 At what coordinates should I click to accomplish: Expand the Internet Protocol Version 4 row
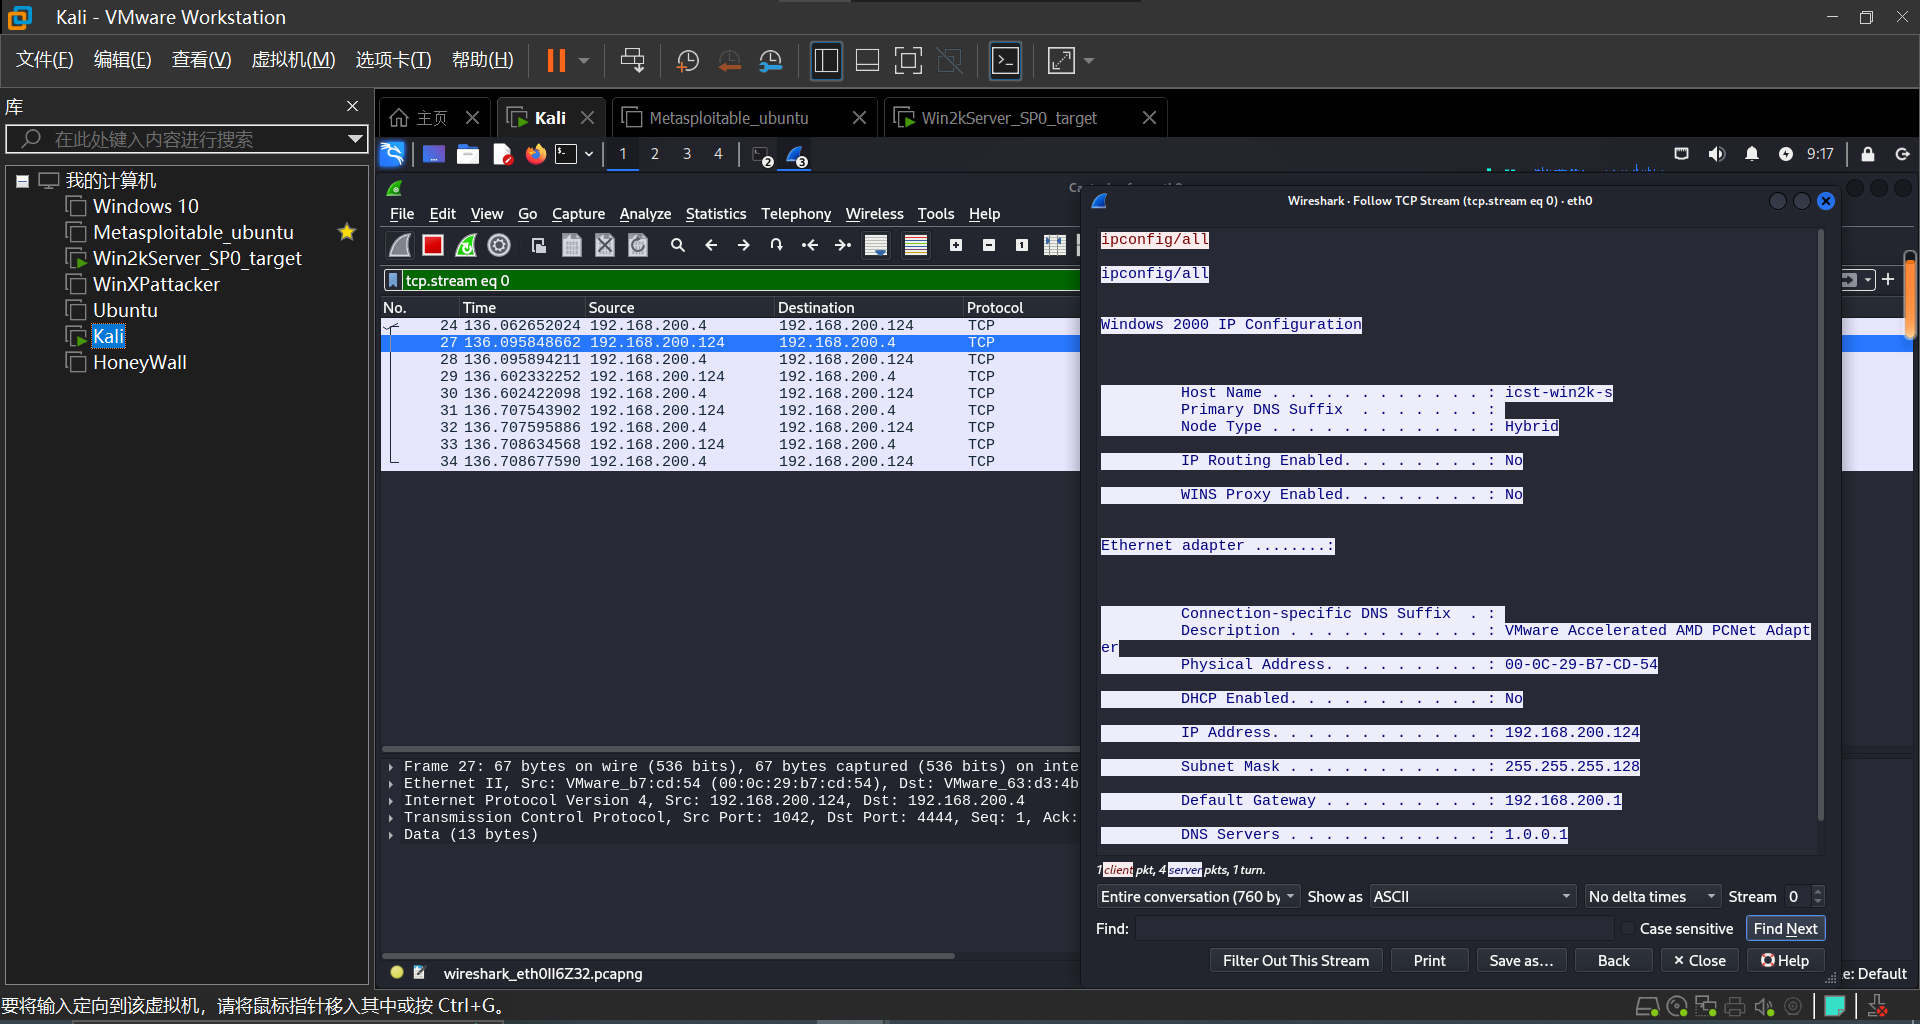(391, 801)
